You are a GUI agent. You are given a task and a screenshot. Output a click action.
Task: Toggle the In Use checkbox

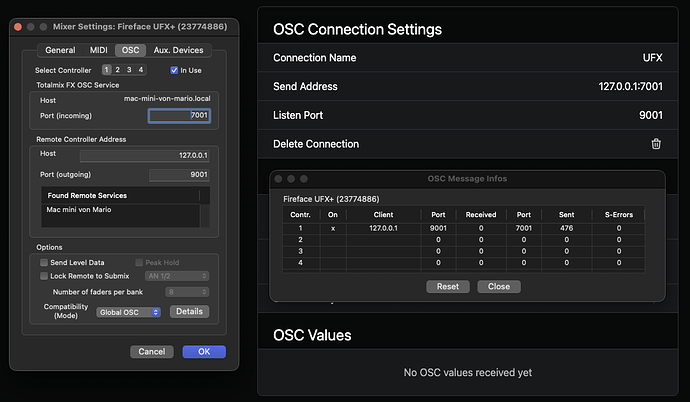point(174,70)
